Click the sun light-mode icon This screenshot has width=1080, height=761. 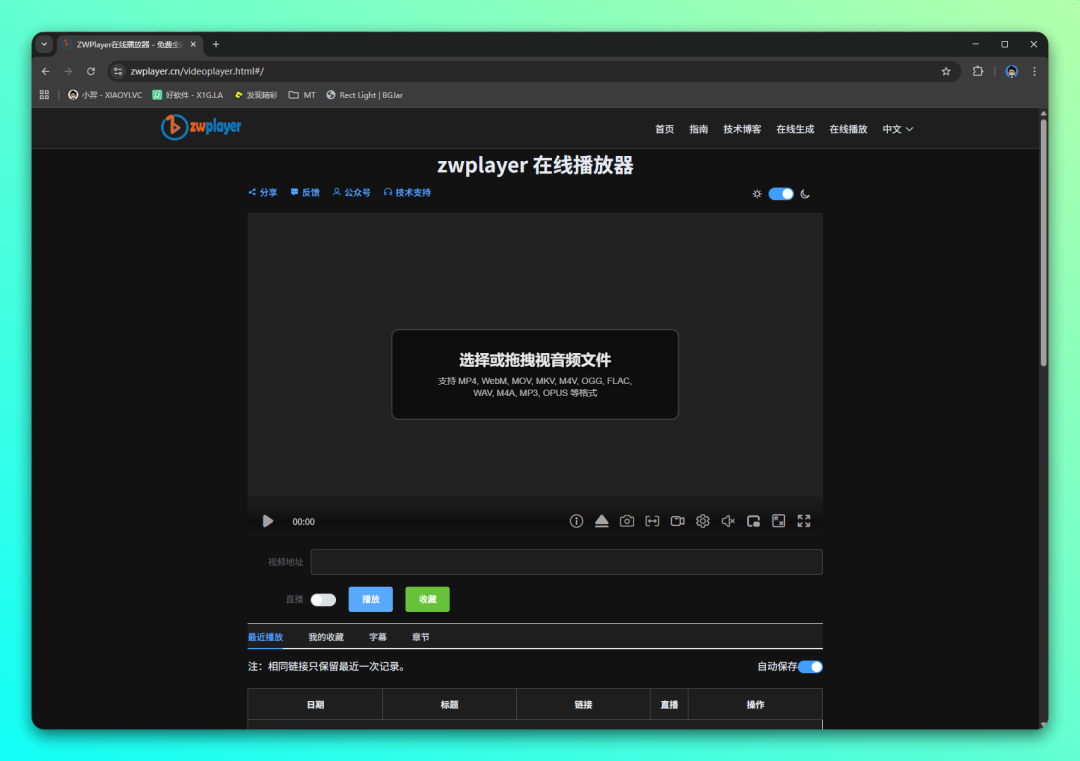[757, 194]
